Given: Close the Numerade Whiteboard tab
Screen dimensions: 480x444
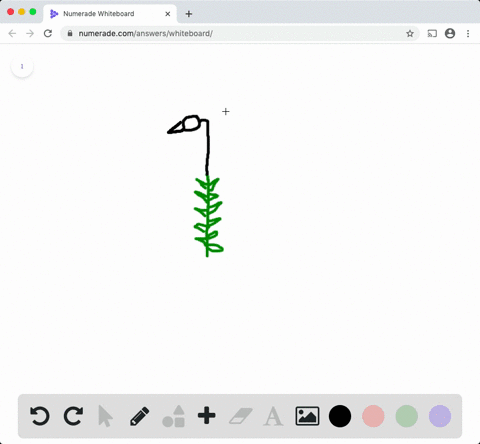Looking at the screenshot, I should tap(168, 14).
